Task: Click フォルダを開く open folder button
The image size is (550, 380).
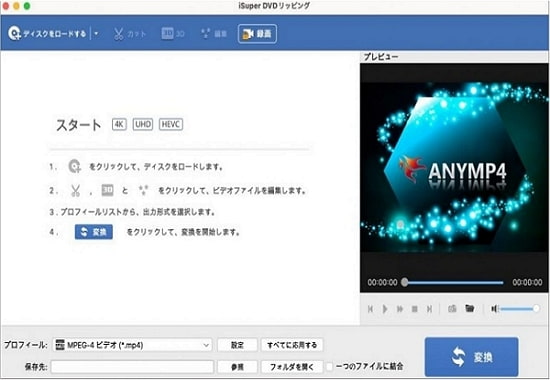Action: tap(292, 367)
